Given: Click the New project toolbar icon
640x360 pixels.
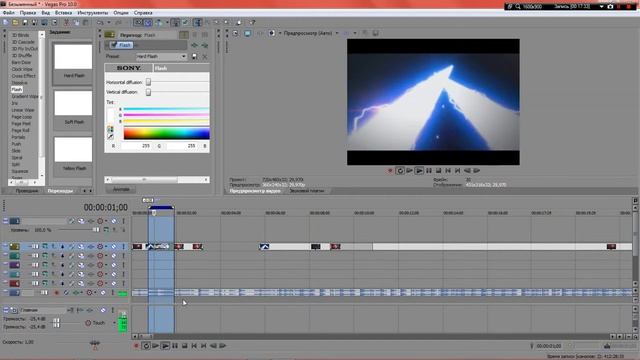Looking at the screenshot, I should tap(6, 22).
